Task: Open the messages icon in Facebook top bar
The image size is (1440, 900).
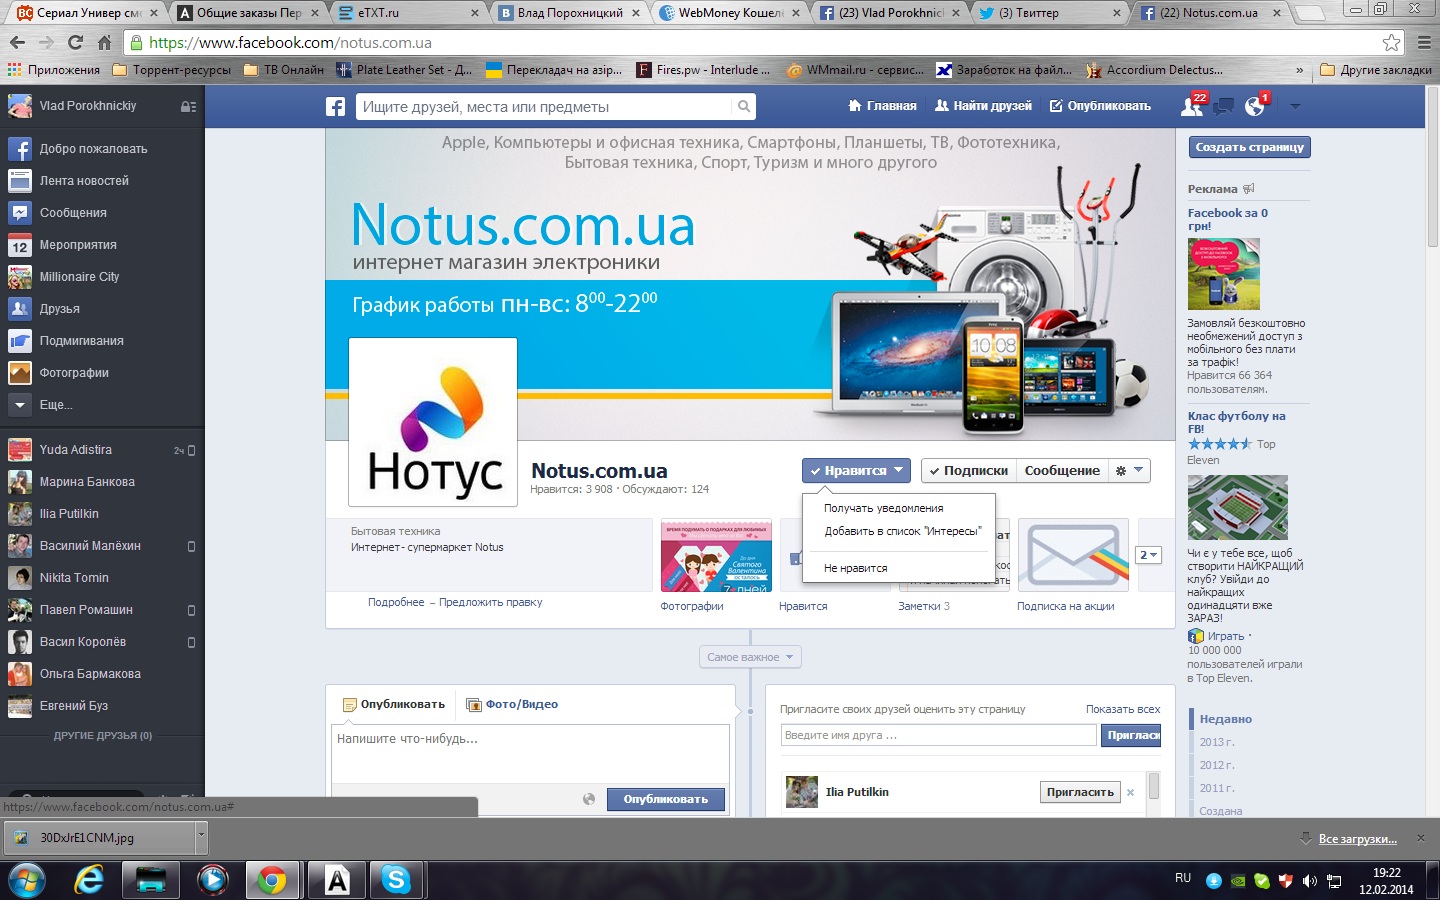Action: tap(1223, 106)
